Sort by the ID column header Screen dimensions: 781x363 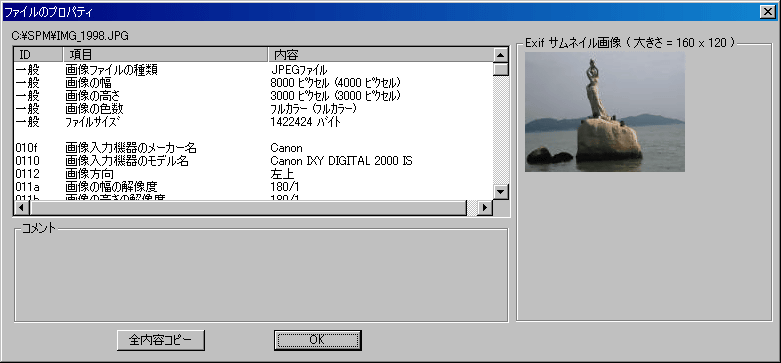(39, 54)
